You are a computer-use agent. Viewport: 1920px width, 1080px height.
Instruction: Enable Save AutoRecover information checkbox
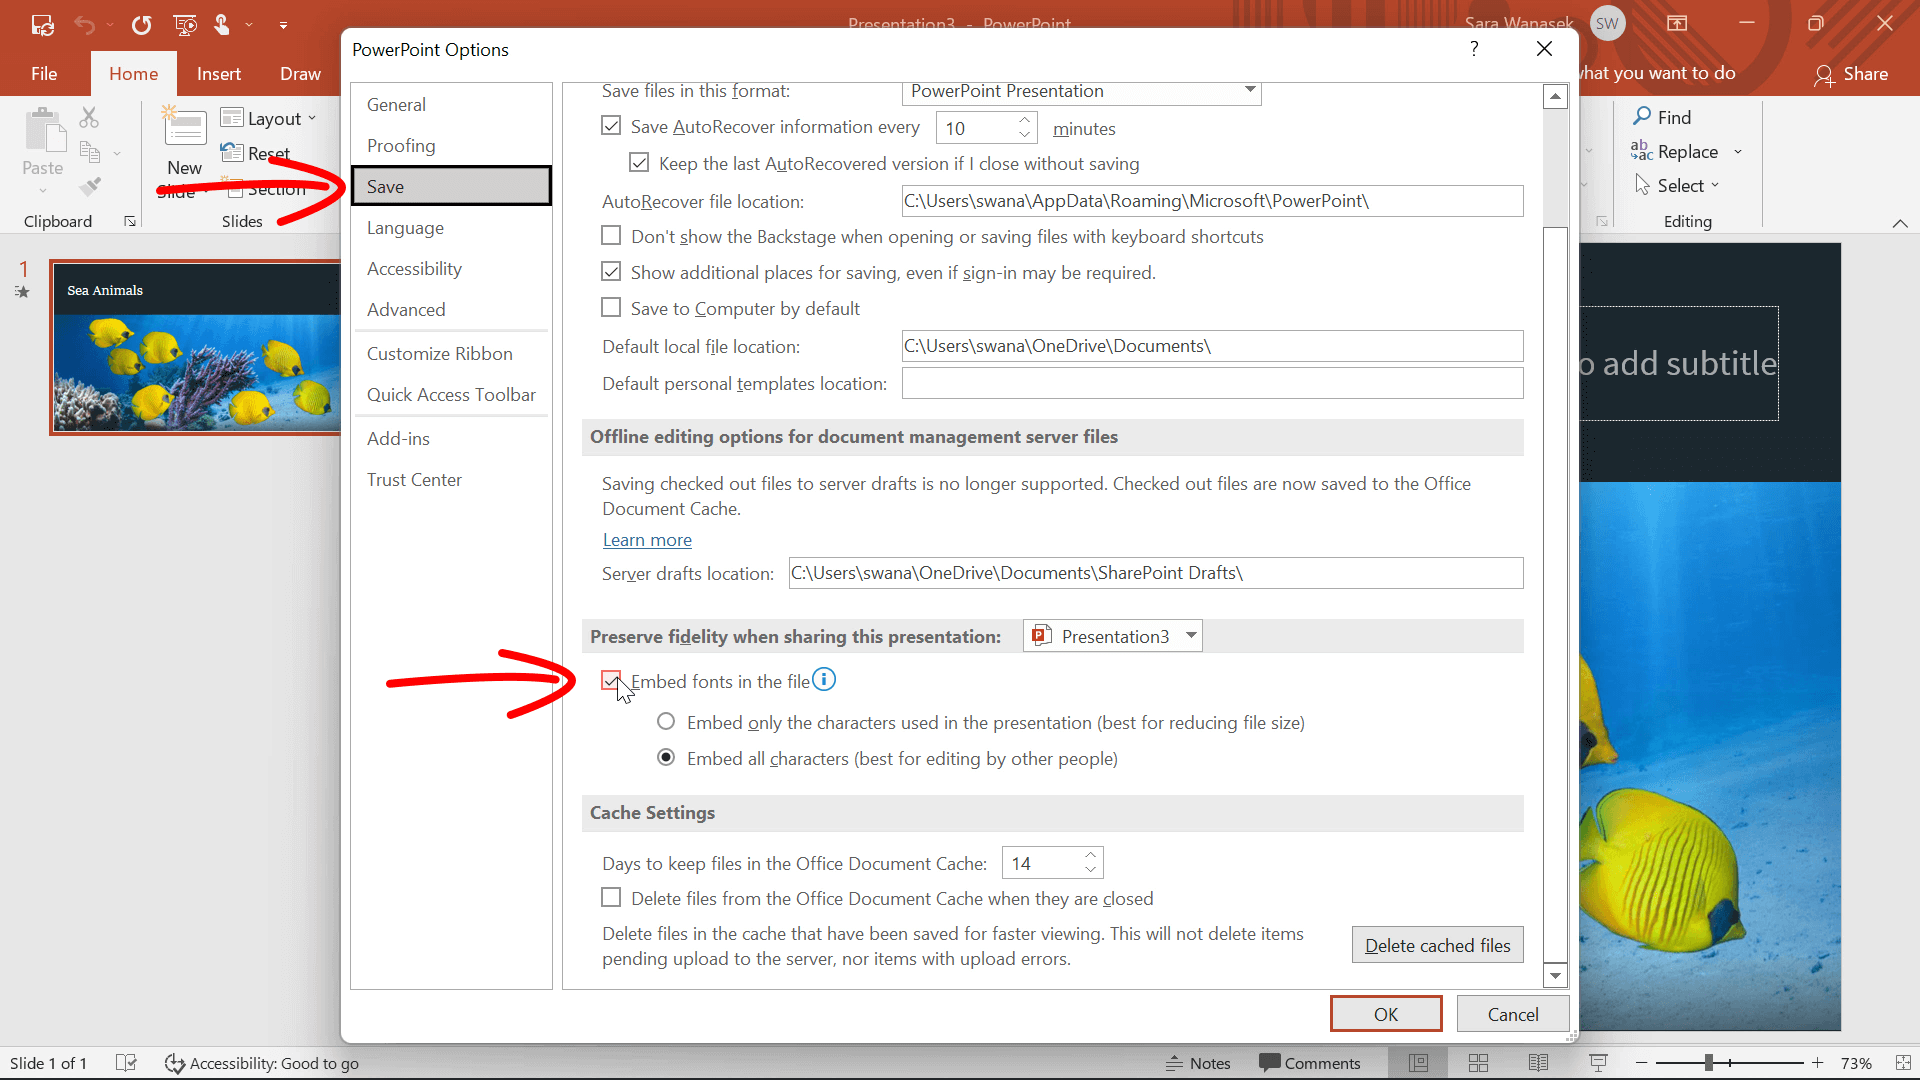tap(611, 127)
